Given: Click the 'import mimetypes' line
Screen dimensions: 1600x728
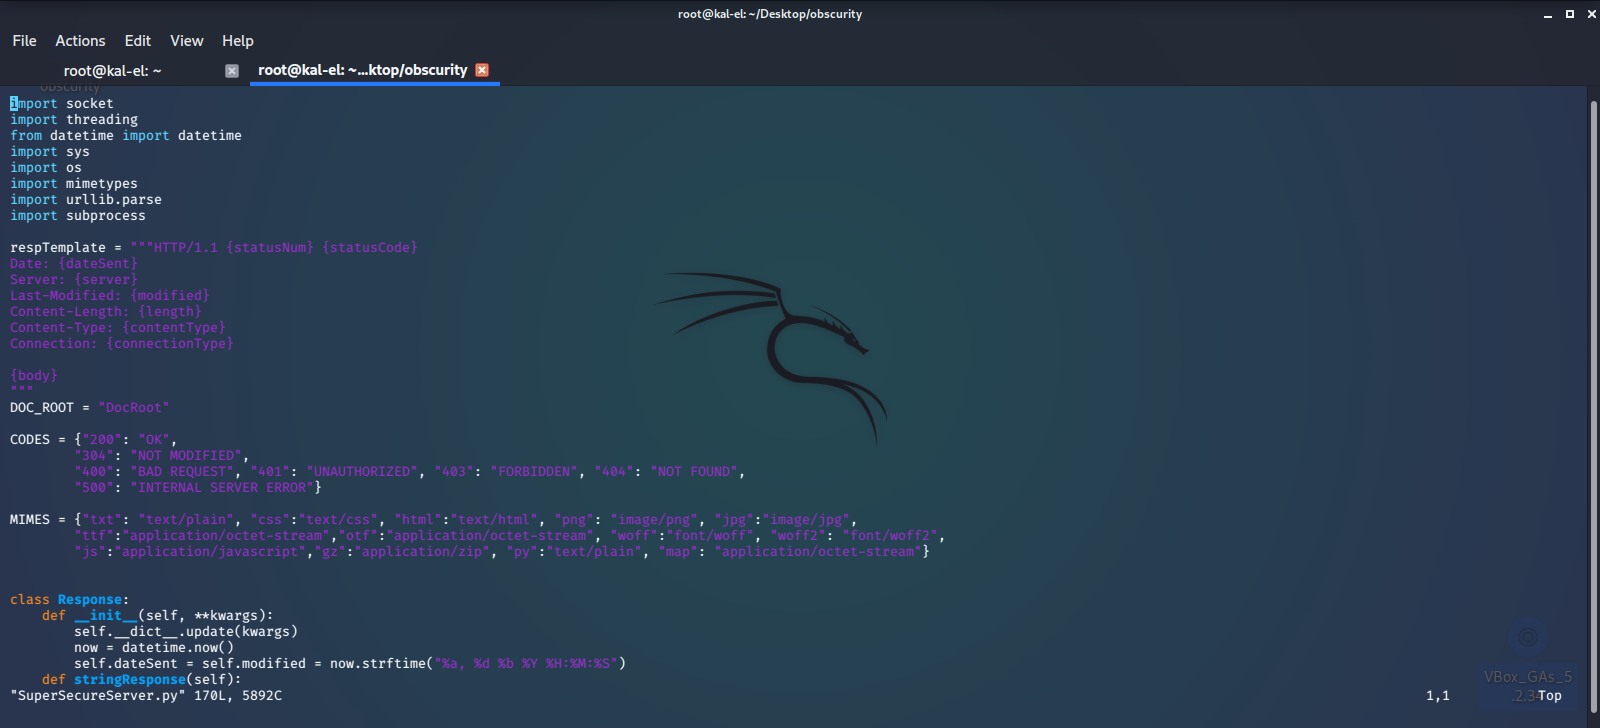Looking at the screenshot, I should point(74,184).
